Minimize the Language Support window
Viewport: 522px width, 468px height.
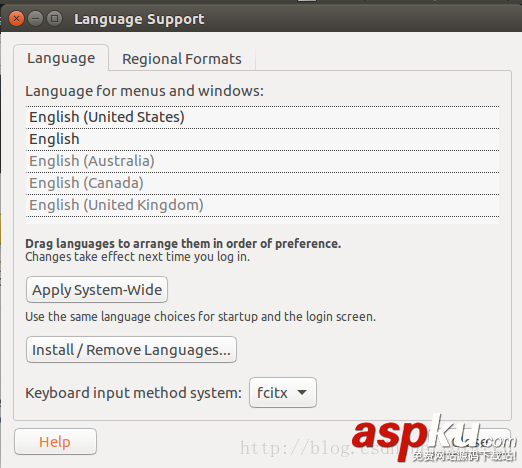[35, 19]
